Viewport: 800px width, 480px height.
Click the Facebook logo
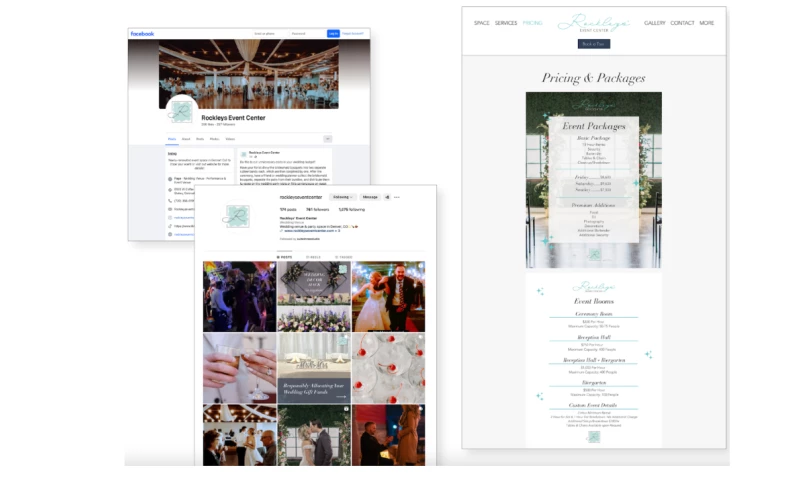click(142, 34)
